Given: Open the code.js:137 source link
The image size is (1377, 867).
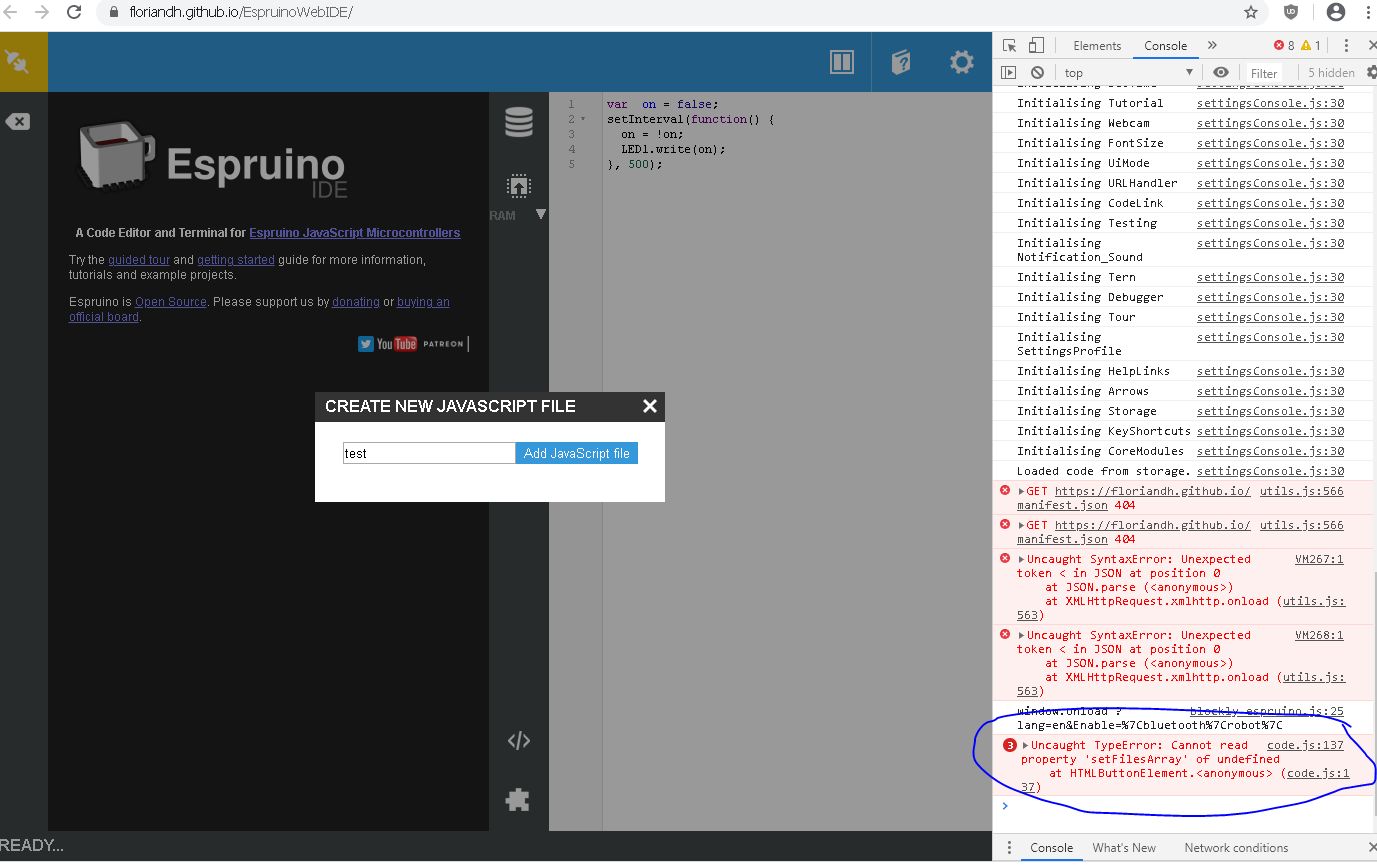Looking at the screenshot, I should [1305, 745].
